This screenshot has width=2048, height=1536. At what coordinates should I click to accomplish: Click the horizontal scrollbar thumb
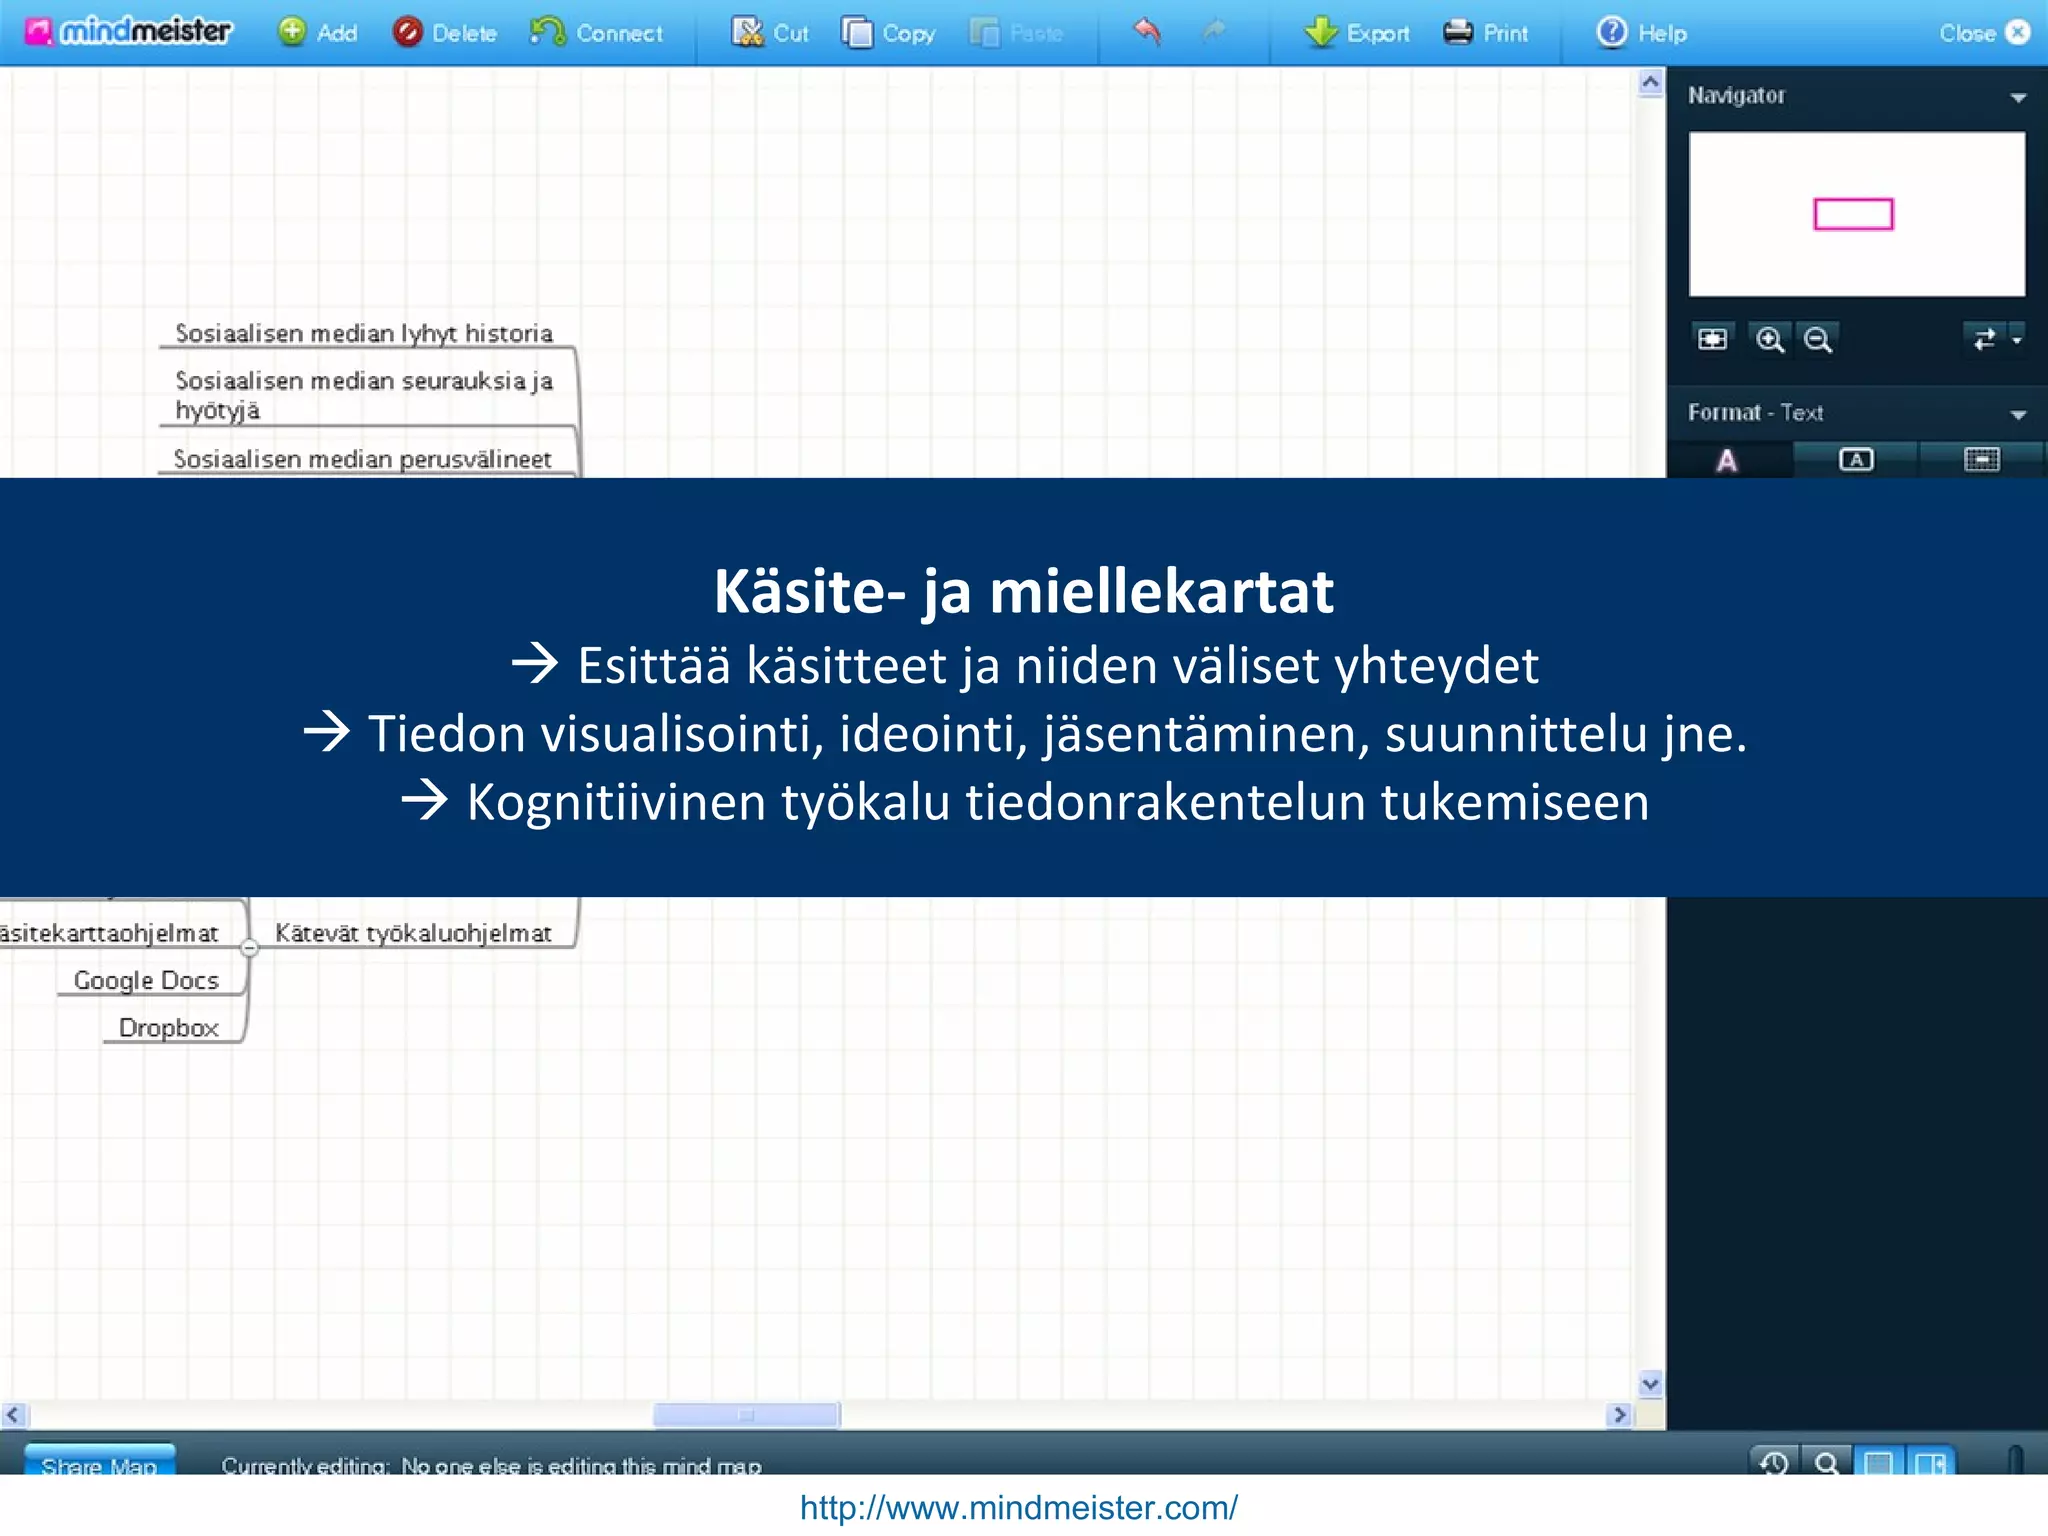click(746, 1415)
